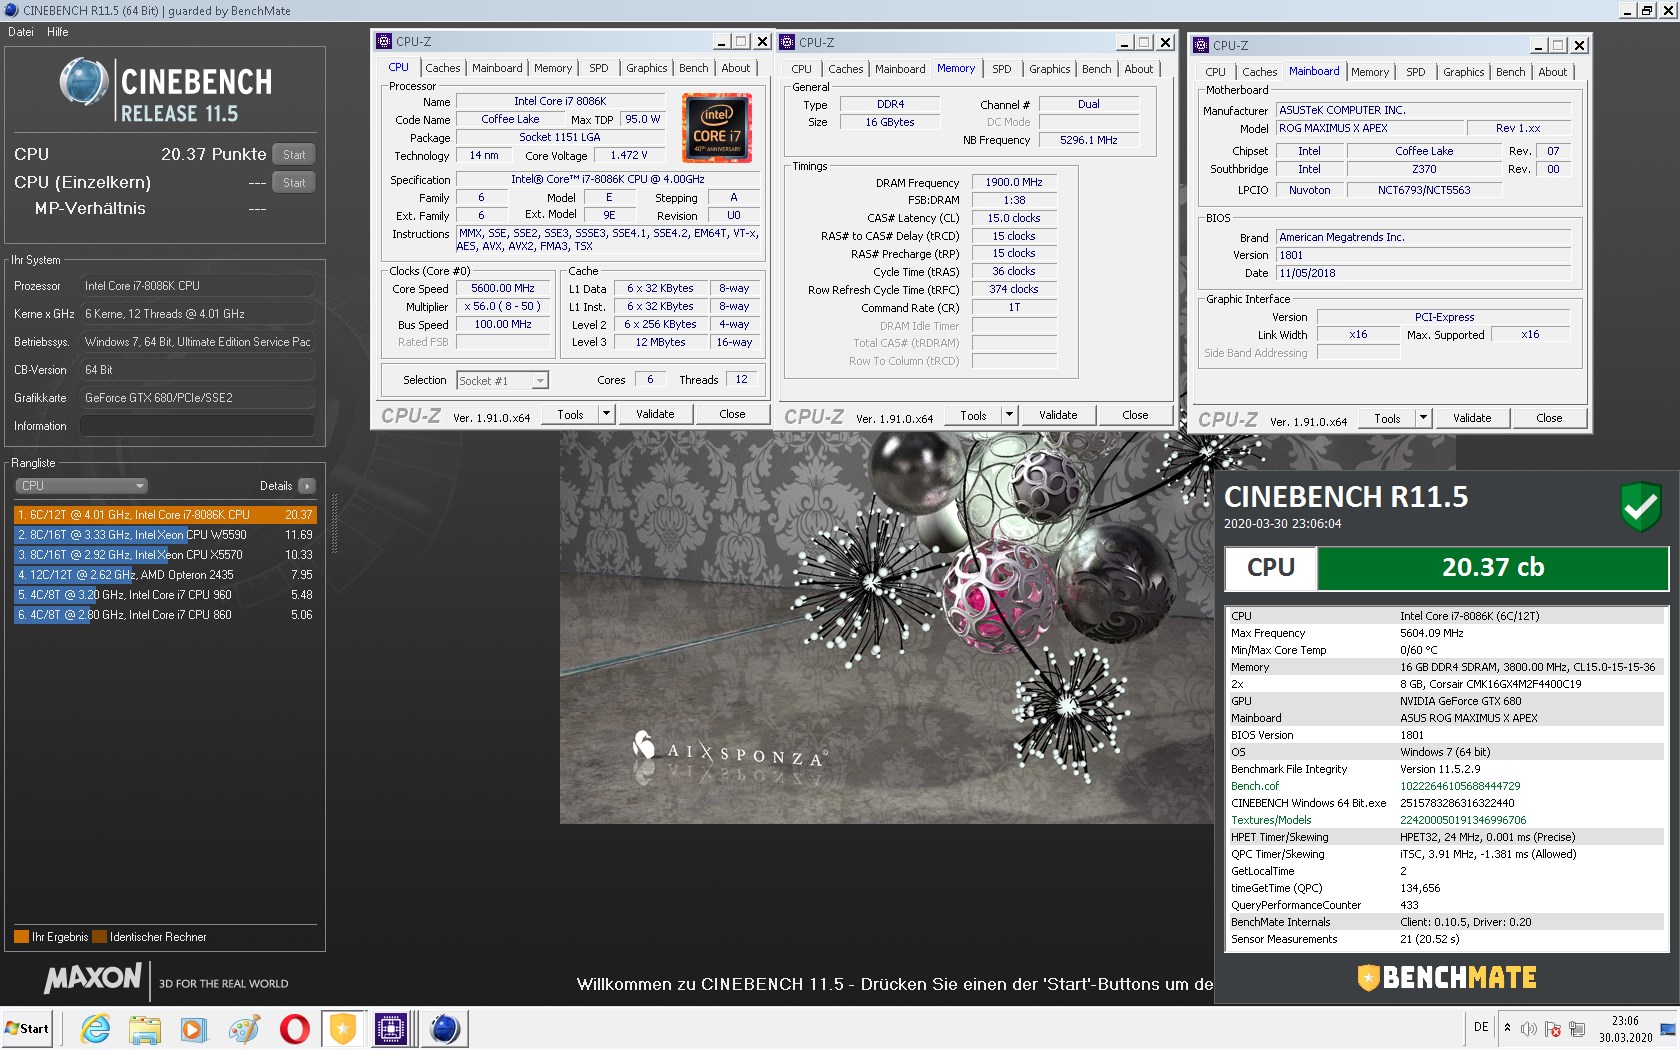Screen dimensions: 1680x1050
Task: Click the Bench.cof hash row in BenchMate
Action: coord(1447,786)
